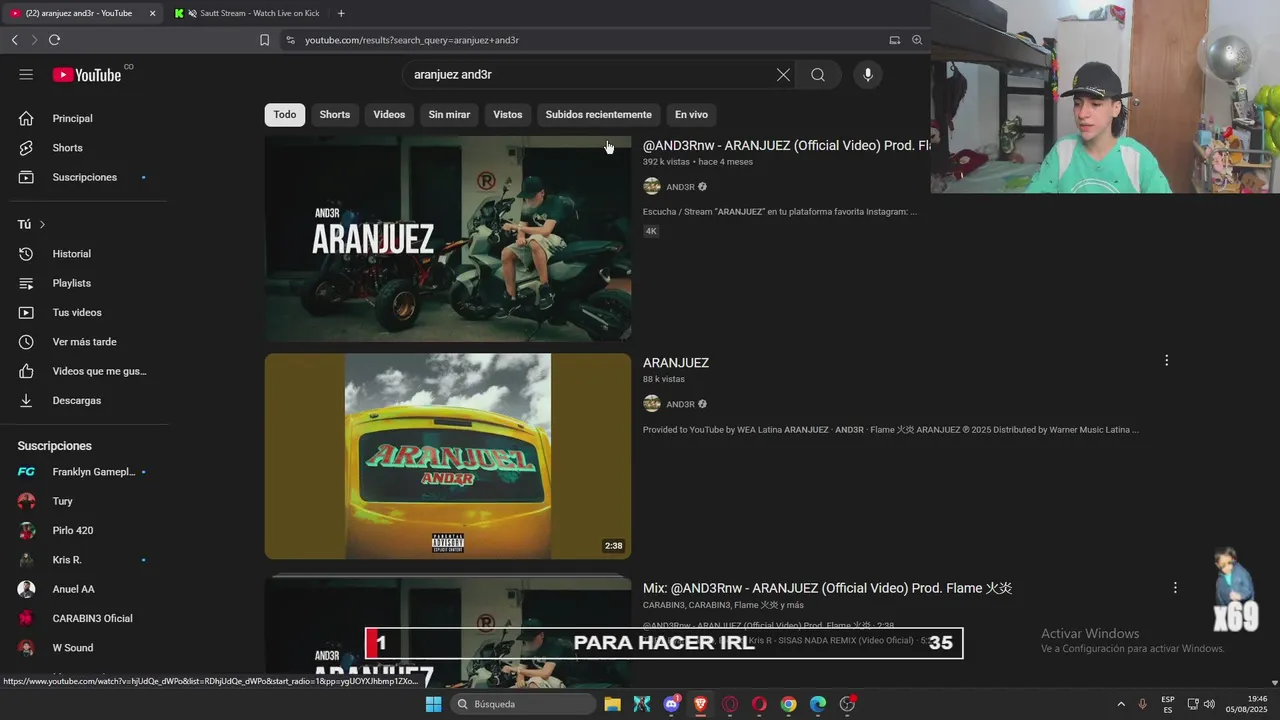Select the Todo filter chip
1280x720 pixels.
[285, 114]
